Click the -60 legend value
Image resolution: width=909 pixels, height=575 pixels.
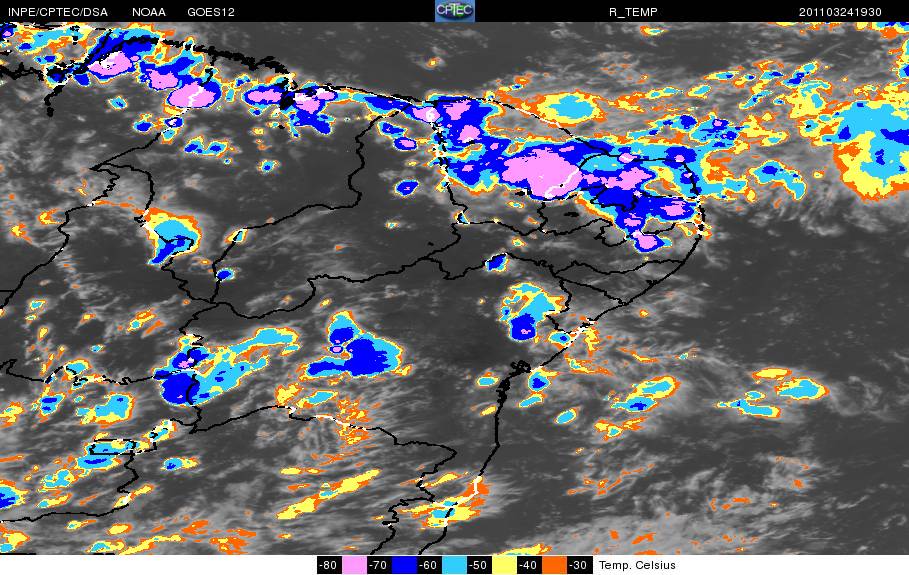[429, 565]
